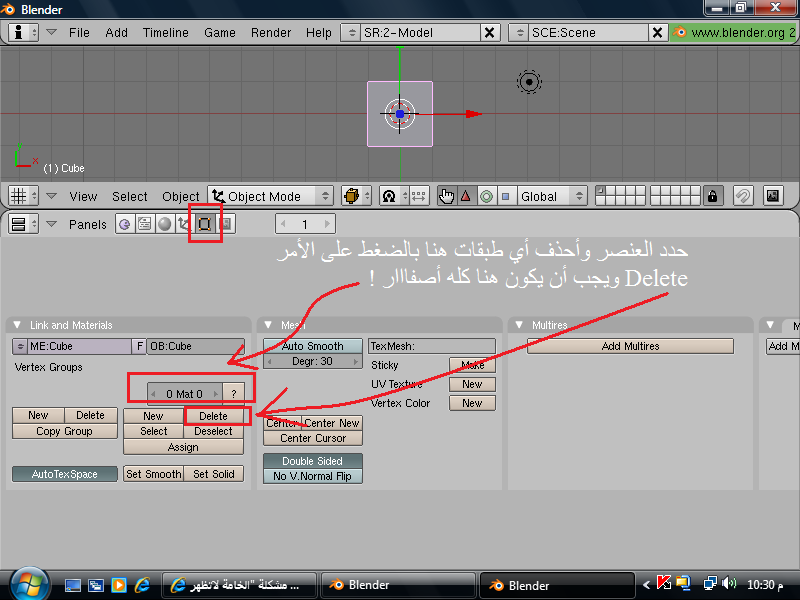The width and height of the screenshot is (800, 600).
Task: Open the File menu
Action: 79,33
